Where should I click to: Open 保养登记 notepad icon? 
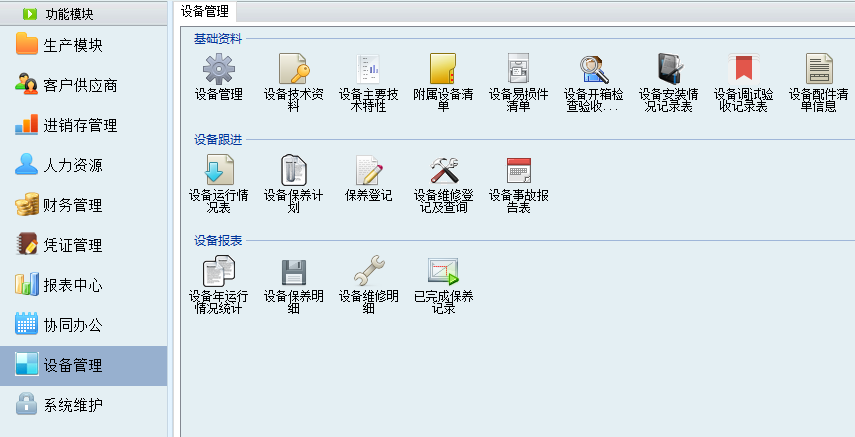pos(368,170)
